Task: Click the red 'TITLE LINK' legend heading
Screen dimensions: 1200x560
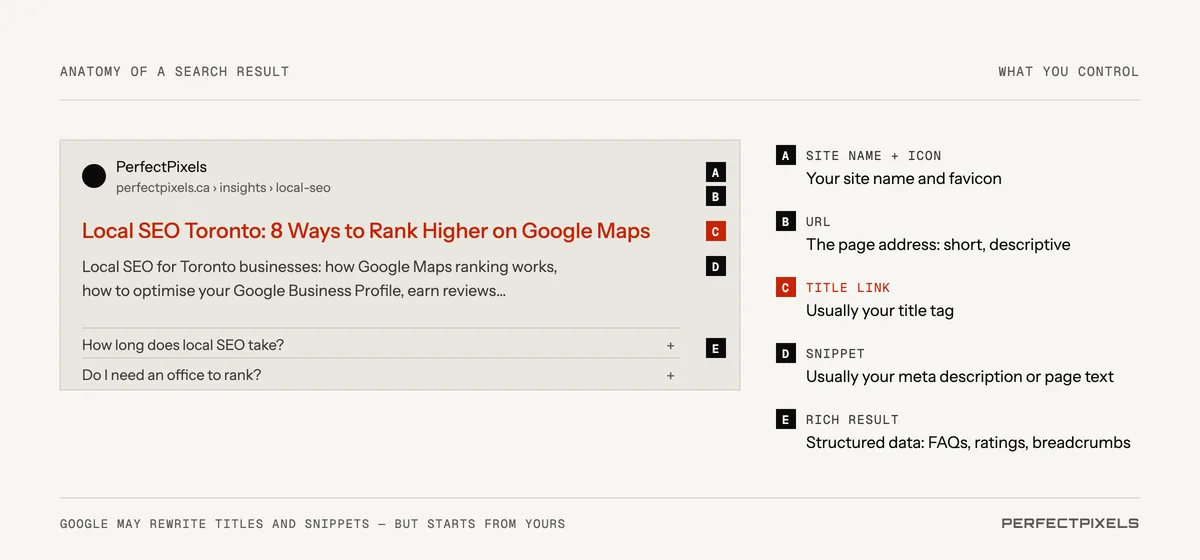Action: tap(848, 288)
